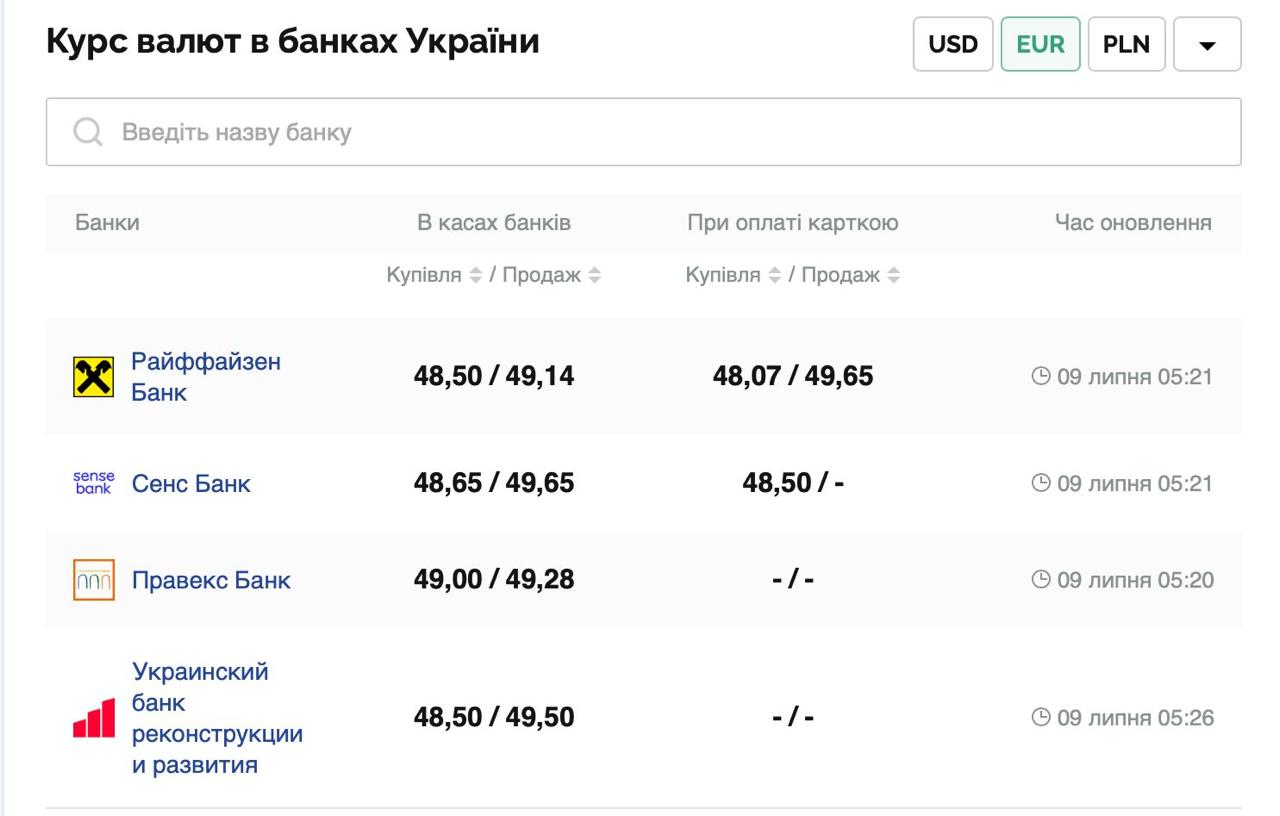This screenshot has height=816, width=1280.
Task: Click the Сенс Банк logo icon
Action: pyautogui.click(x=92, y=483)
